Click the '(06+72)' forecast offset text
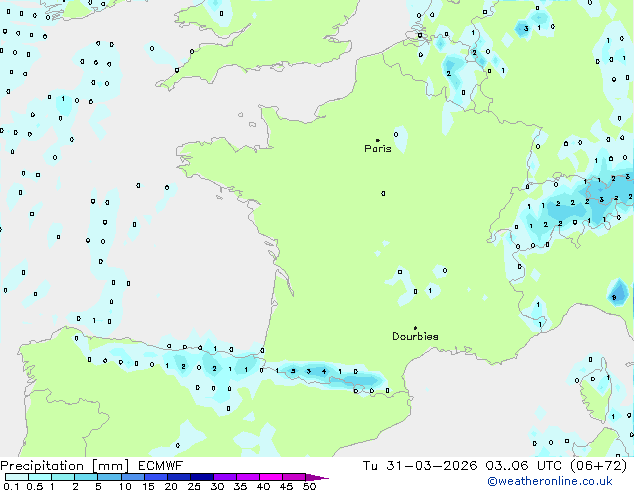 (598, 466)
